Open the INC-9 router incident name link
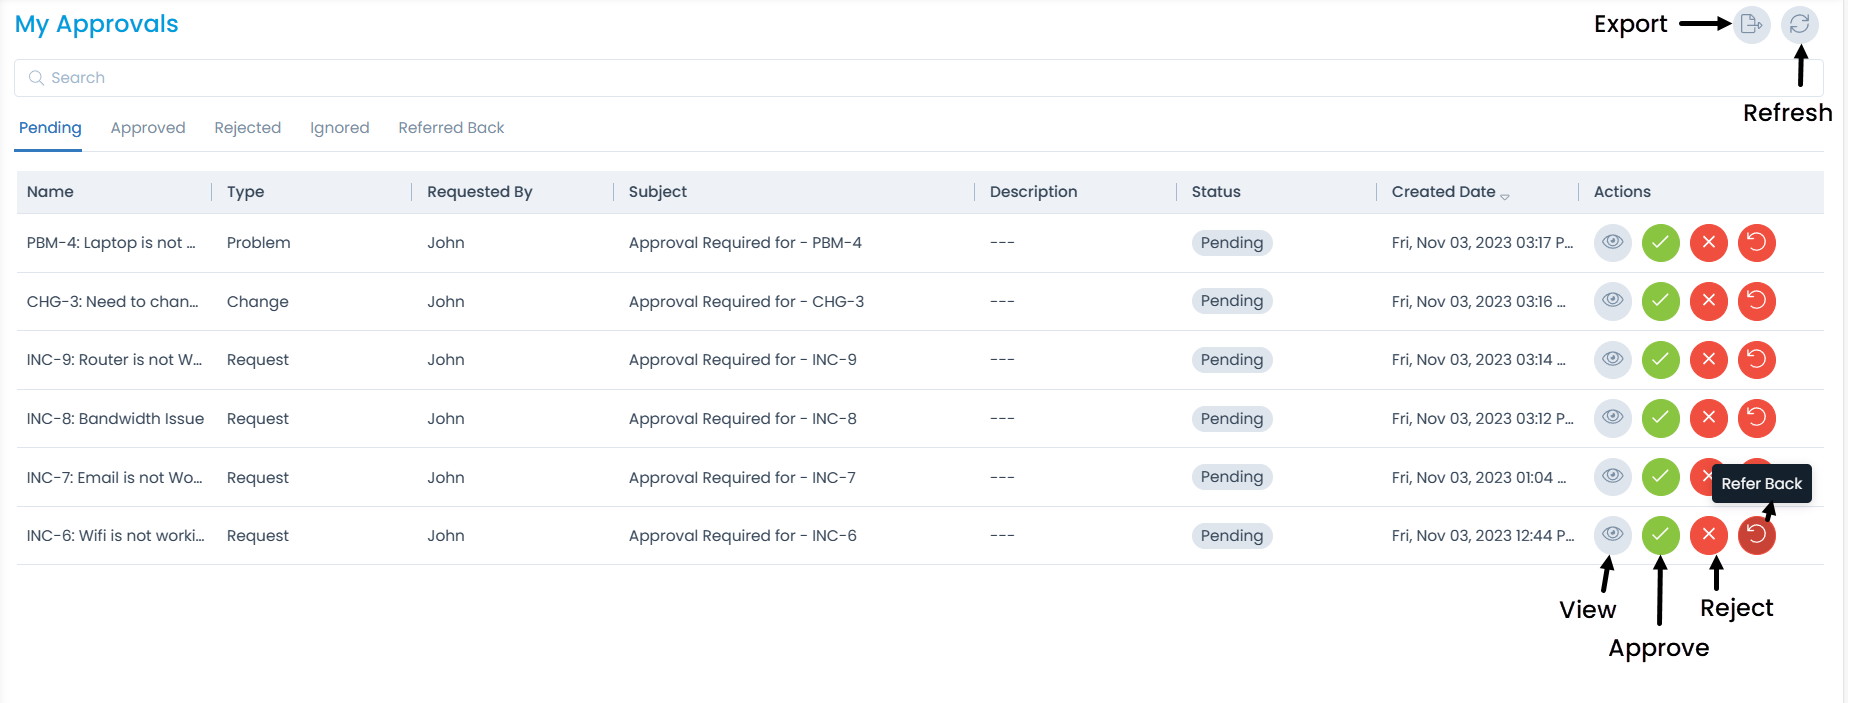Image resolution: width=1849 pixels, height=703 pixels. (114, 359)
